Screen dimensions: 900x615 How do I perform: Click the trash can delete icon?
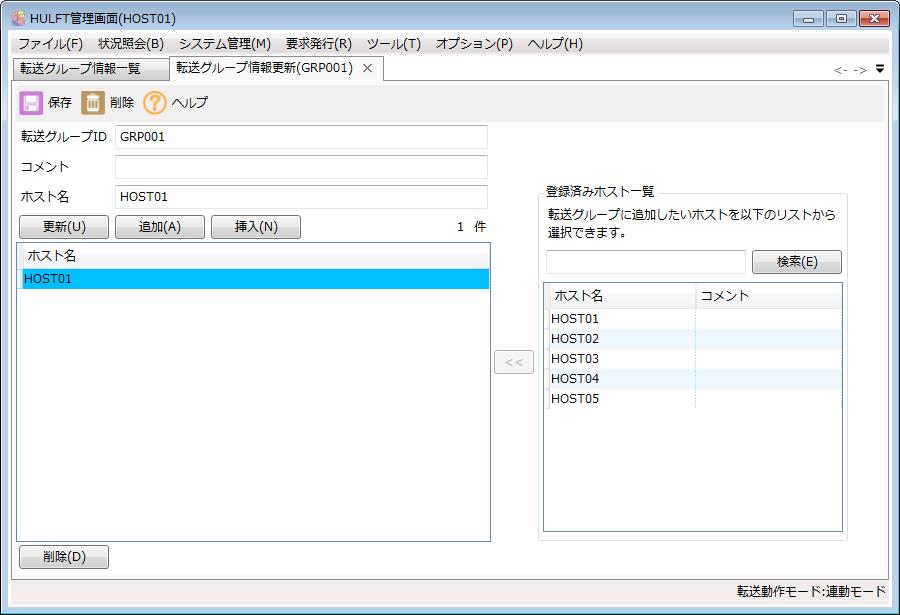pos(92,103)
